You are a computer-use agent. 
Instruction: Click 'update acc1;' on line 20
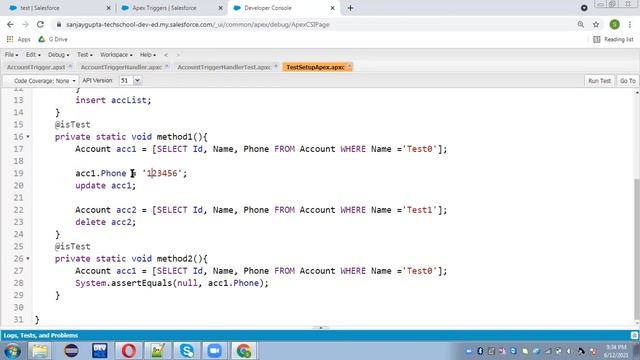(x=105, y=185)
